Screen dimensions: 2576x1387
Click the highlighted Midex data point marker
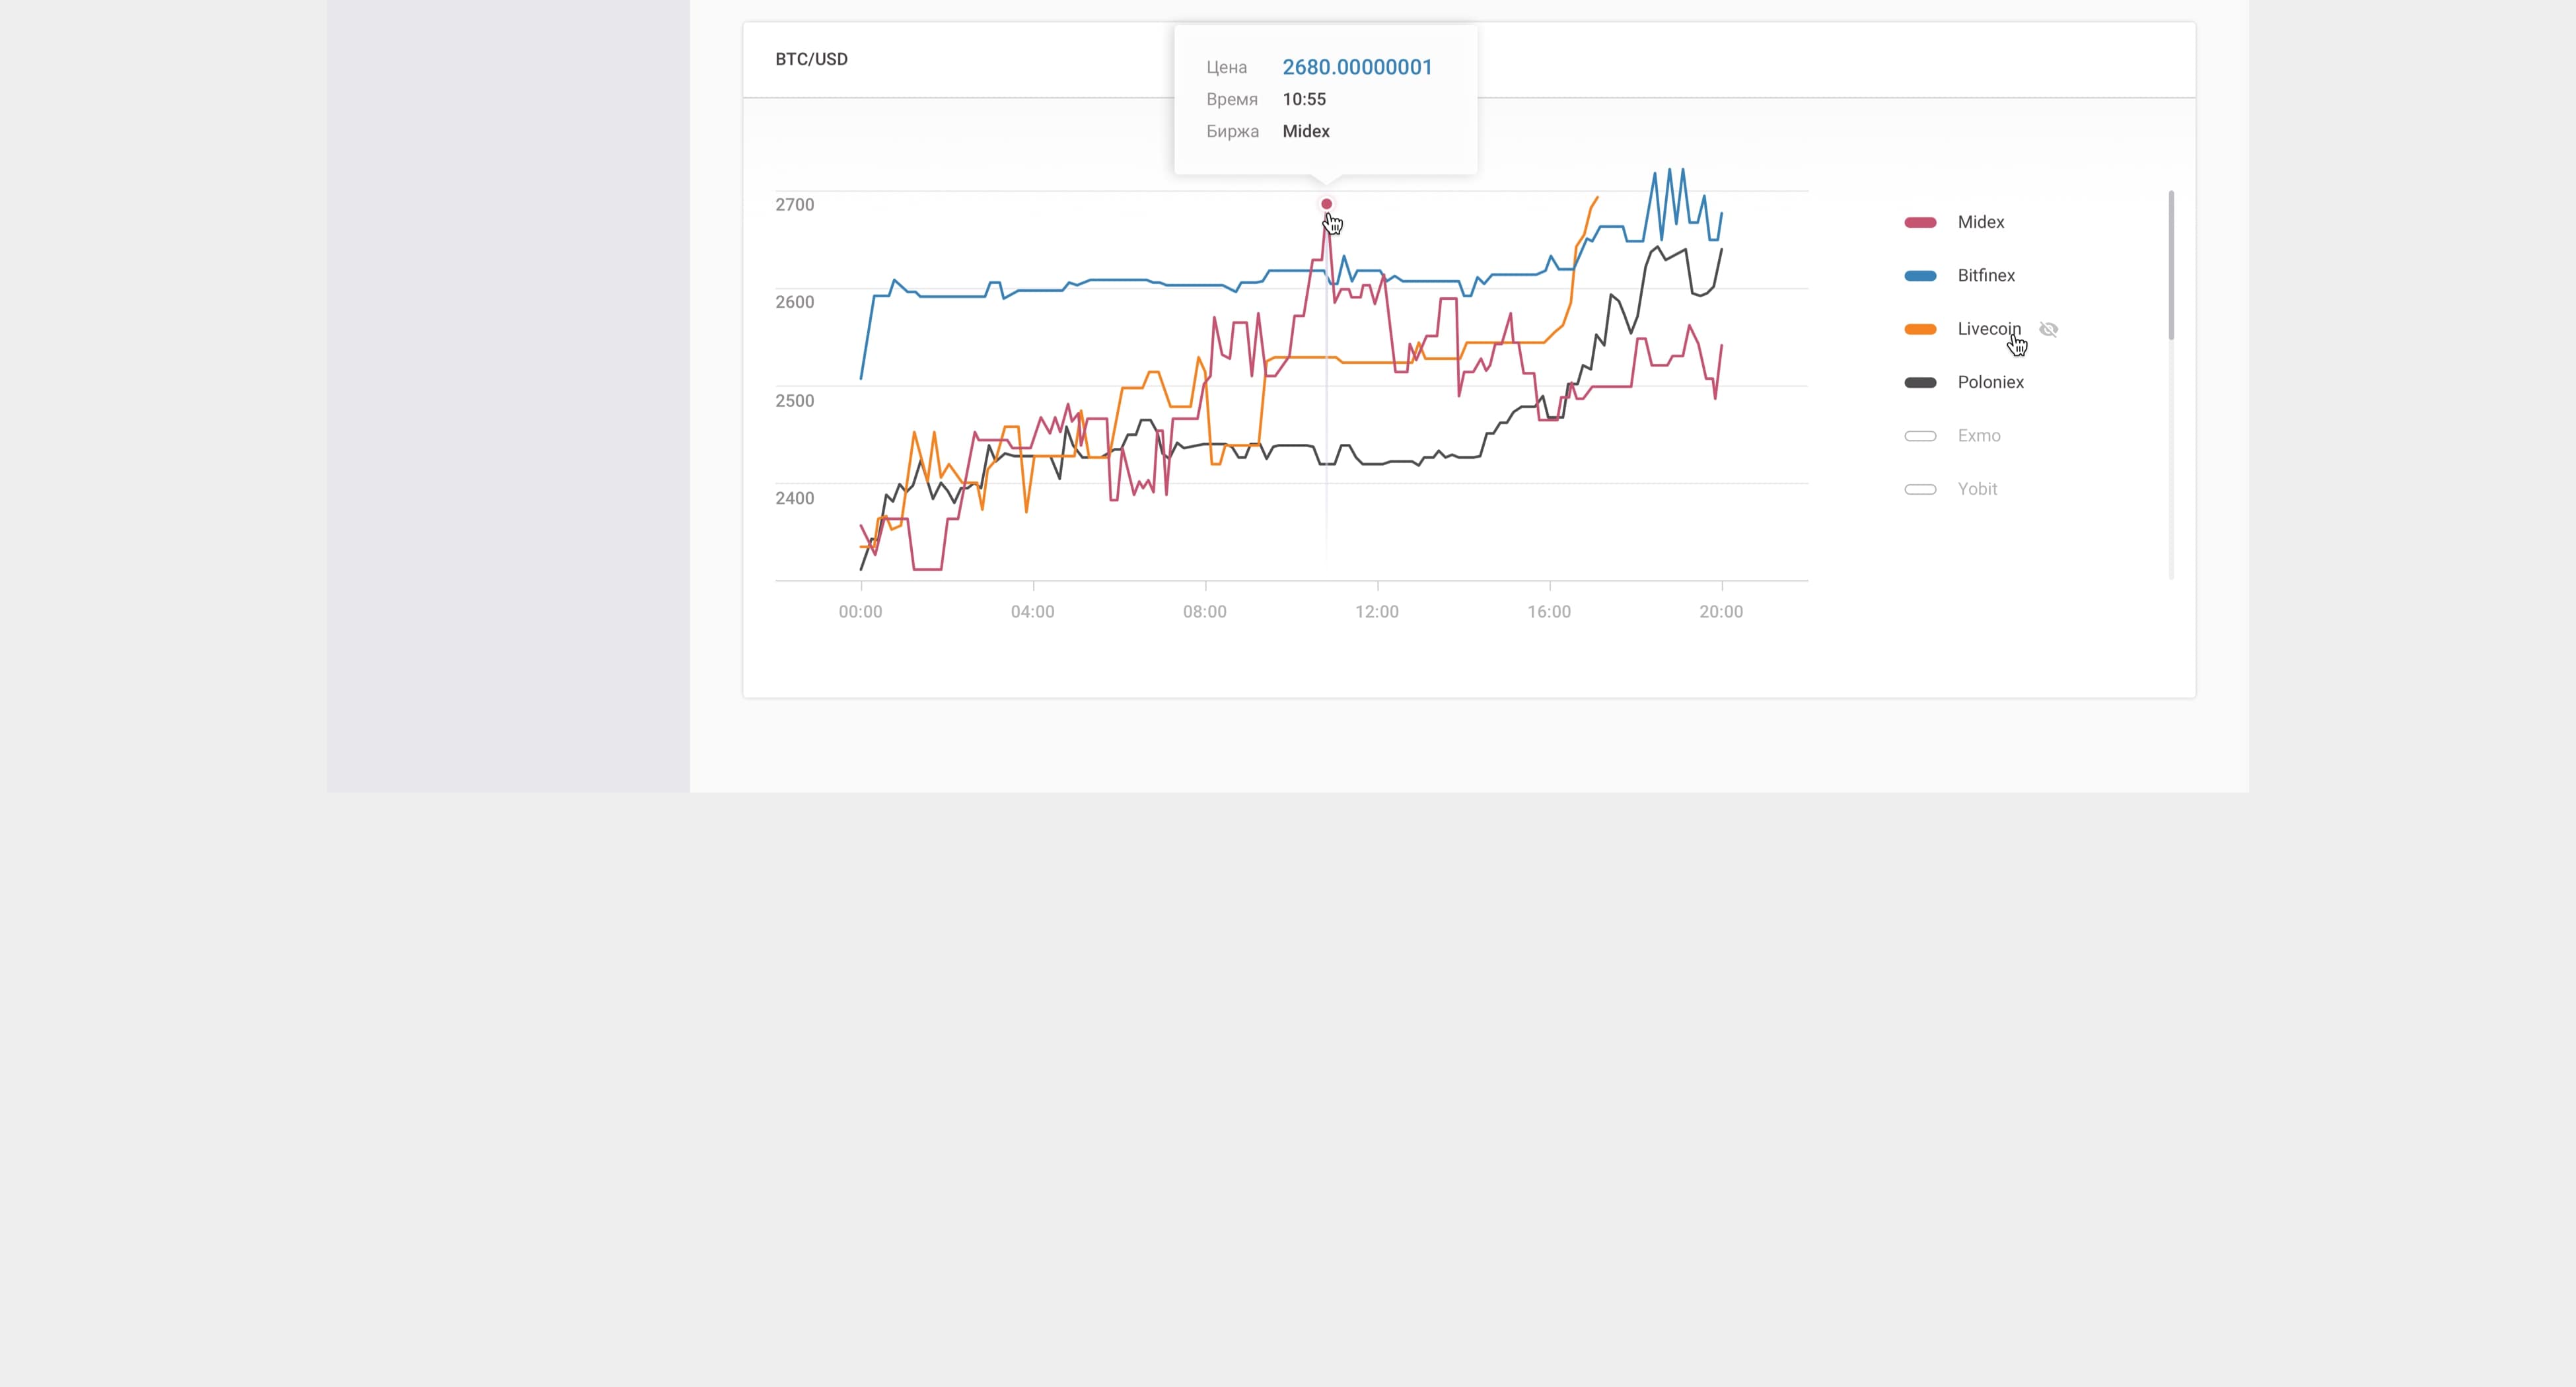tap(1326, 204)
